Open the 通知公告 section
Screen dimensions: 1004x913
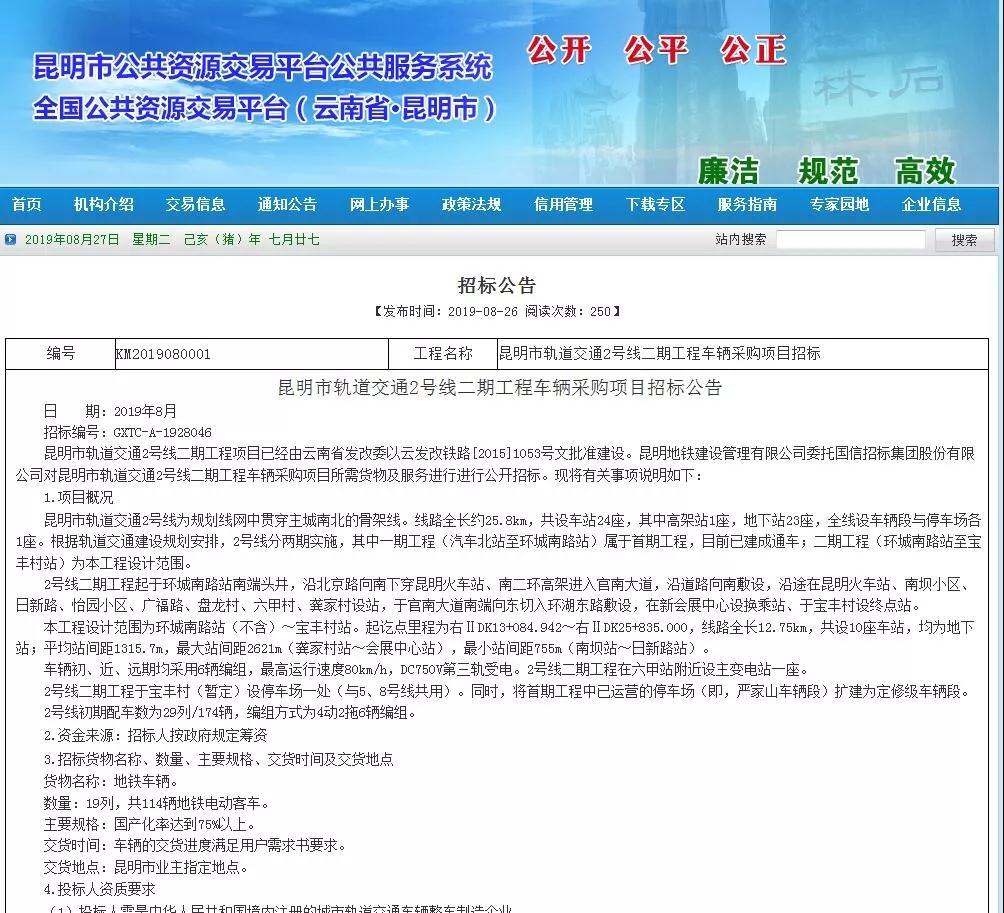[x=287, y=205]
